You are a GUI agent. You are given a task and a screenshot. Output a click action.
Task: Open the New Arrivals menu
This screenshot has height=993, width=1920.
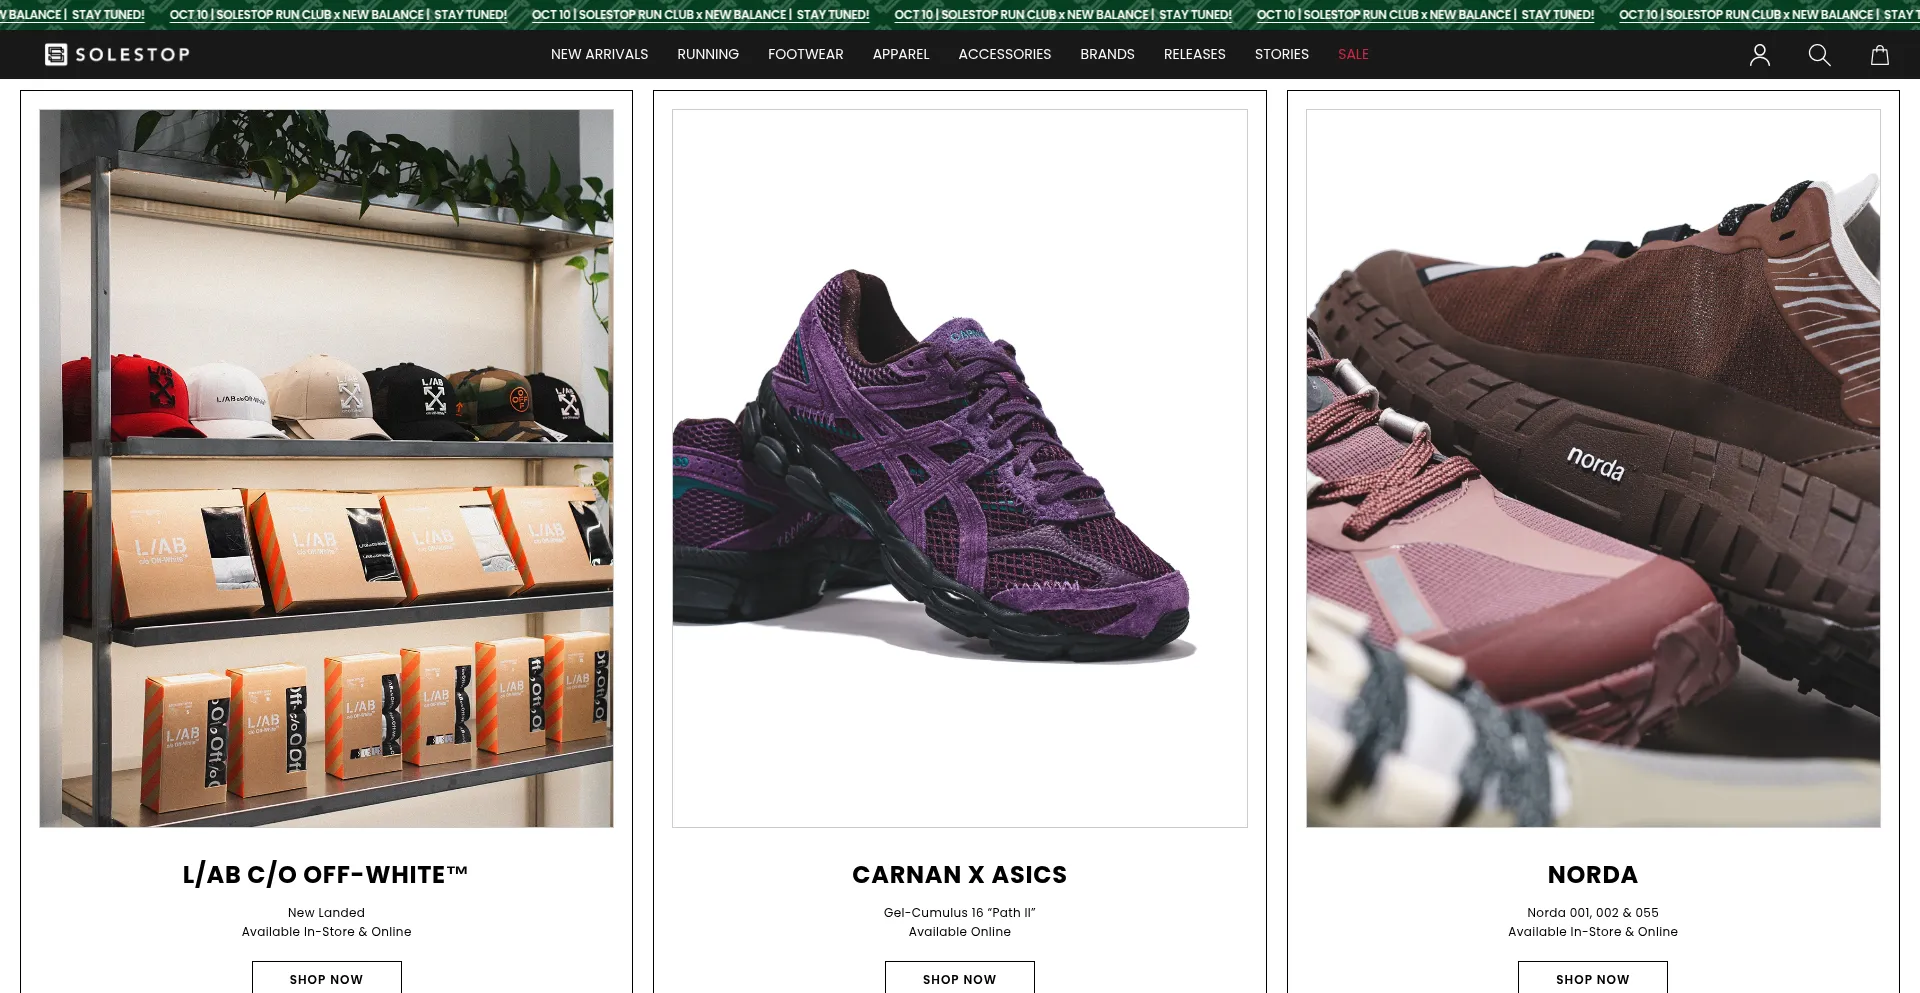coord(599,54)
